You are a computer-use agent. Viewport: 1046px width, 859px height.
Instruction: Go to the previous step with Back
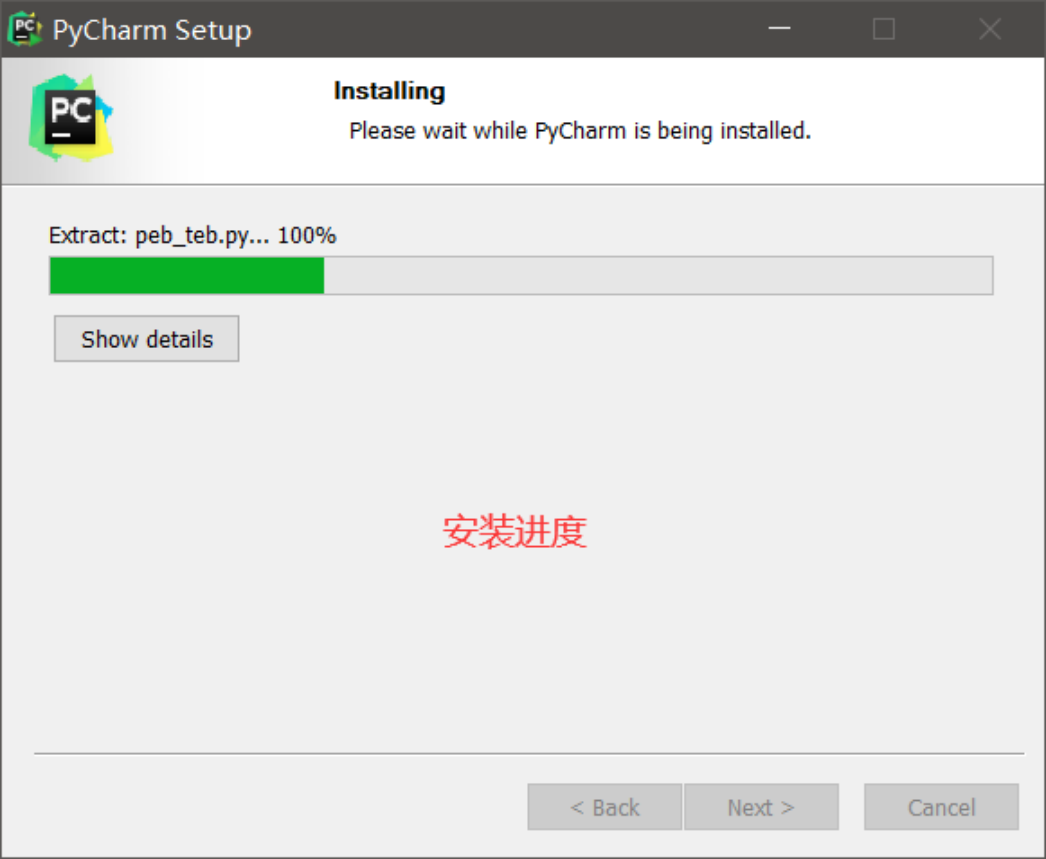(x=604, y=807)
